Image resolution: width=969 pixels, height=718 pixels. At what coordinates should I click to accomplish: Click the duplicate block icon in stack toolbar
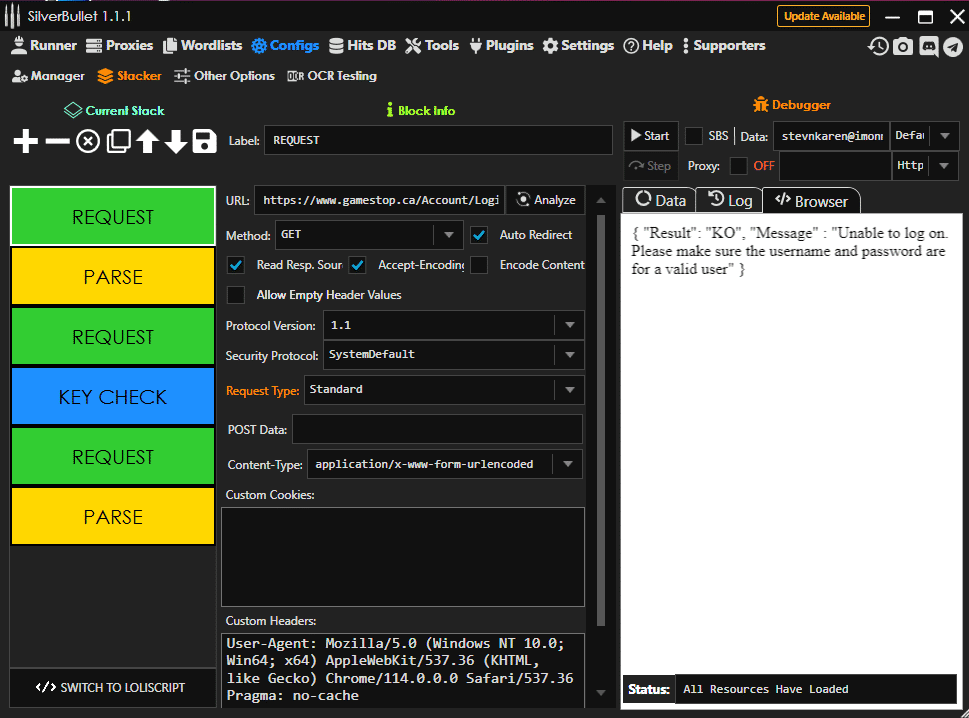click(x=118, y=141)
